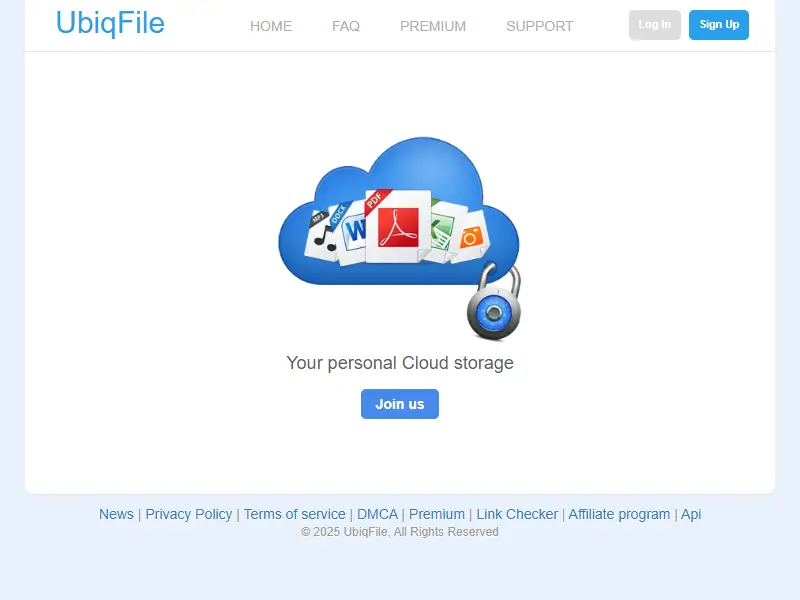Open the Api footer link
Viewport: 800px width, 600px height.
click(691, 514)
